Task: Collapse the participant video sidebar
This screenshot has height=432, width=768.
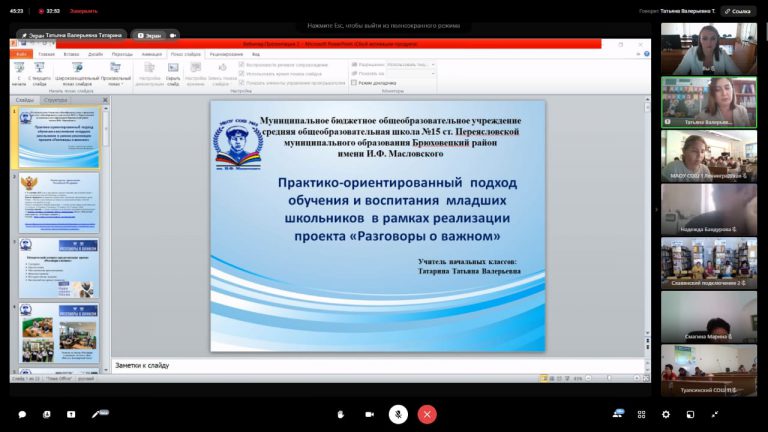Action: (655, 210)
